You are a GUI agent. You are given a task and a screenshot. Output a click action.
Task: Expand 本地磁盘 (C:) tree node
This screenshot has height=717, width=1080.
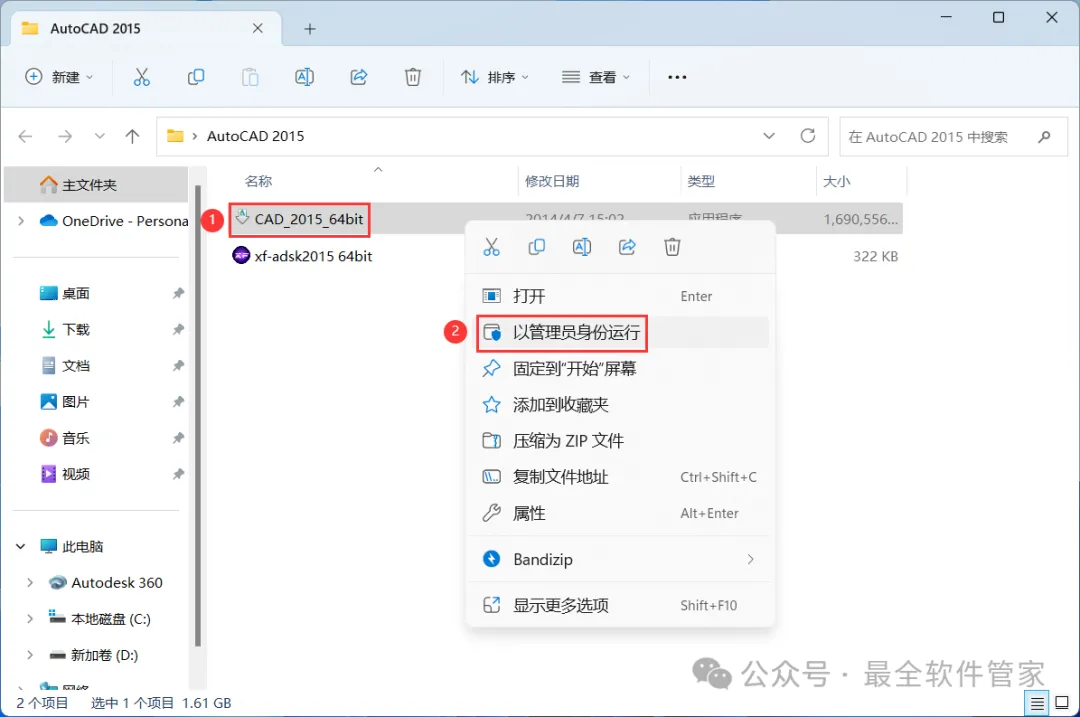coord(30,619)
